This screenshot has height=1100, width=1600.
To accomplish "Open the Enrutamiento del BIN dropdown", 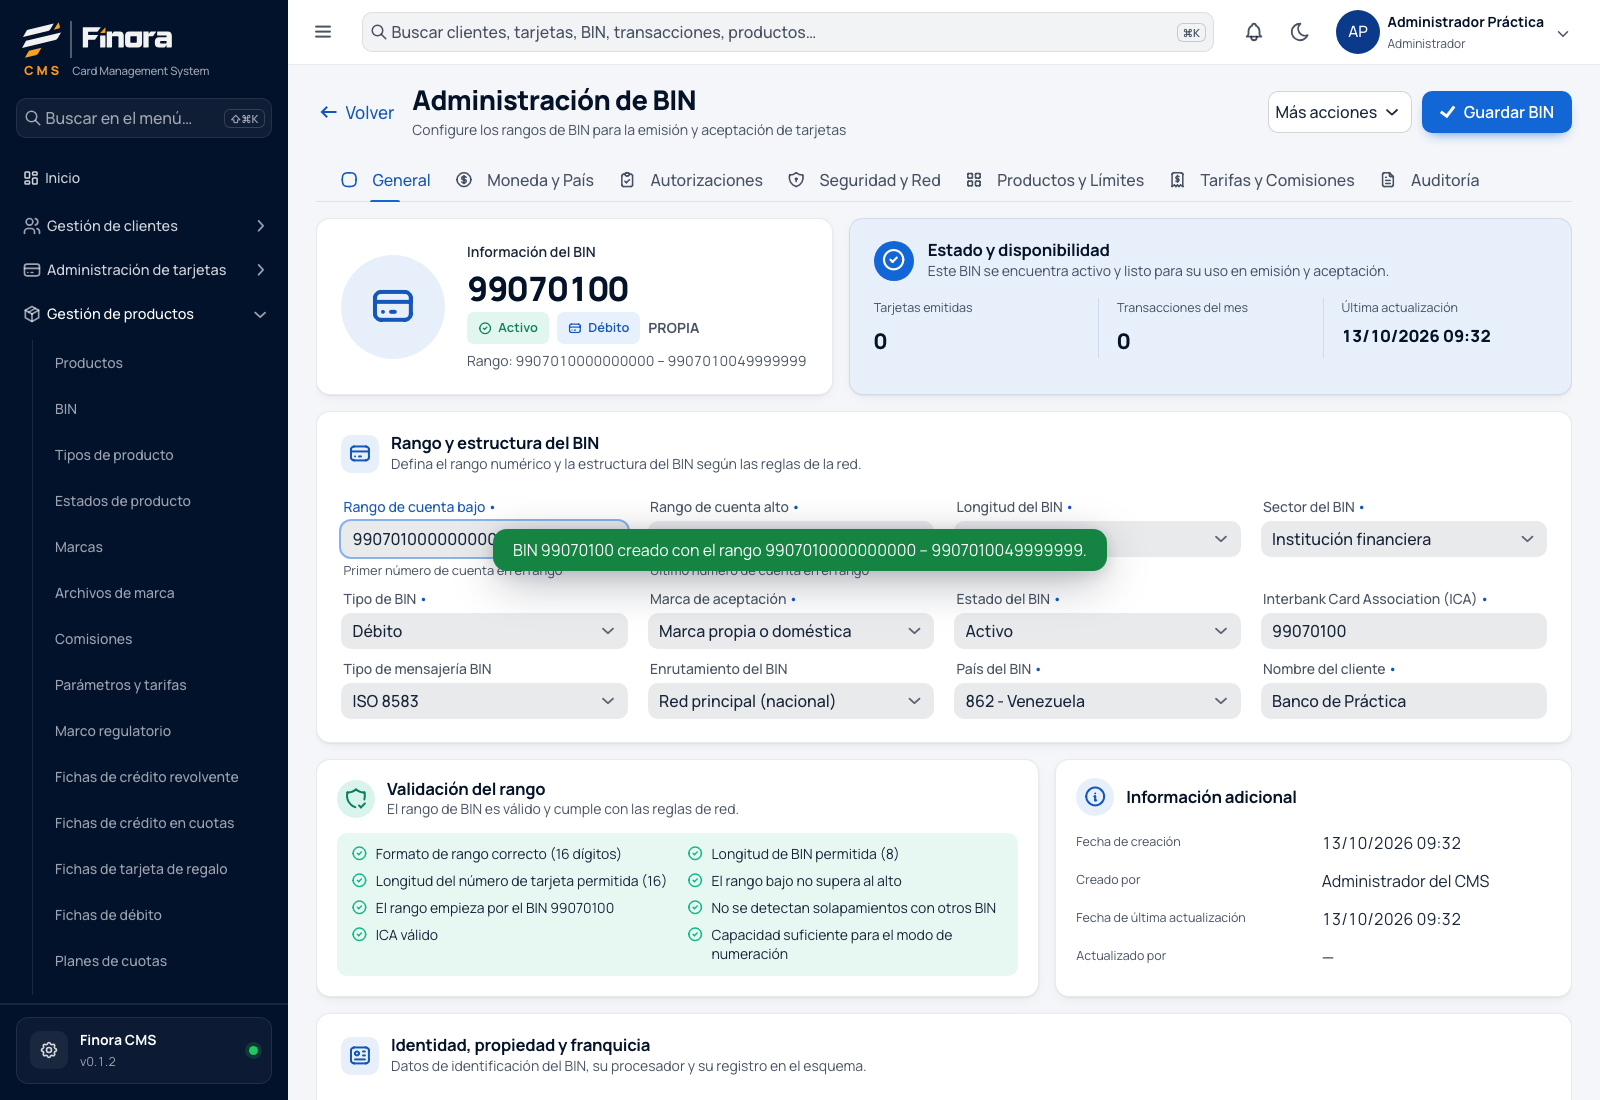I will coord(790,701).
